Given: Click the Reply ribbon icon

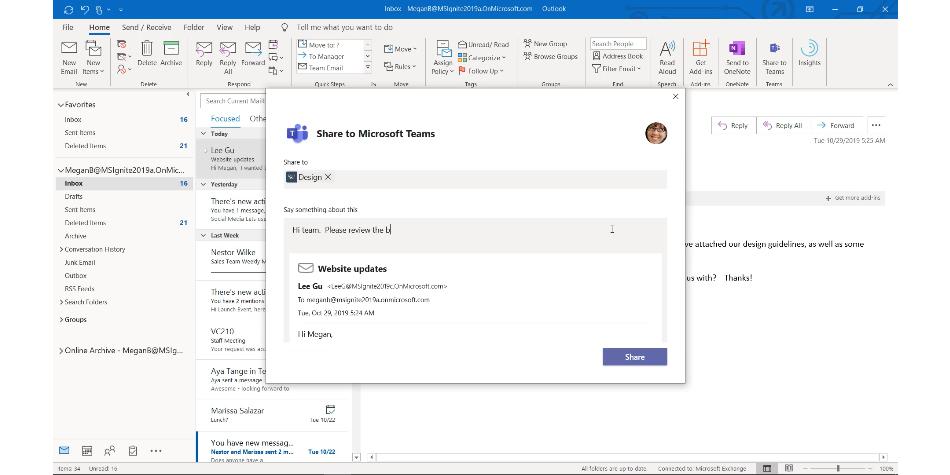Looking at the screenshot, I should 204,53.
